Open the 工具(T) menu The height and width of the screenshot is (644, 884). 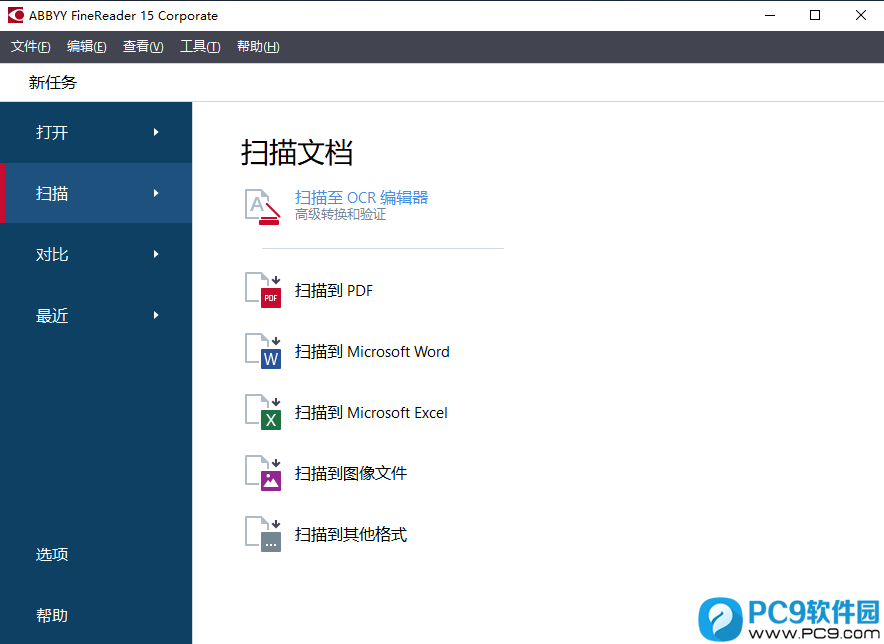click(x=200, y=47)
